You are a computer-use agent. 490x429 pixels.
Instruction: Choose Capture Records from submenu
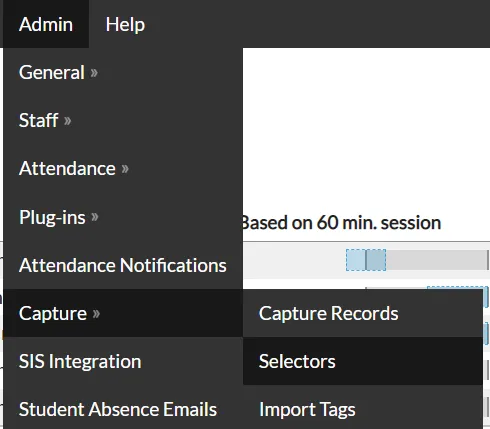click(363, 313)
